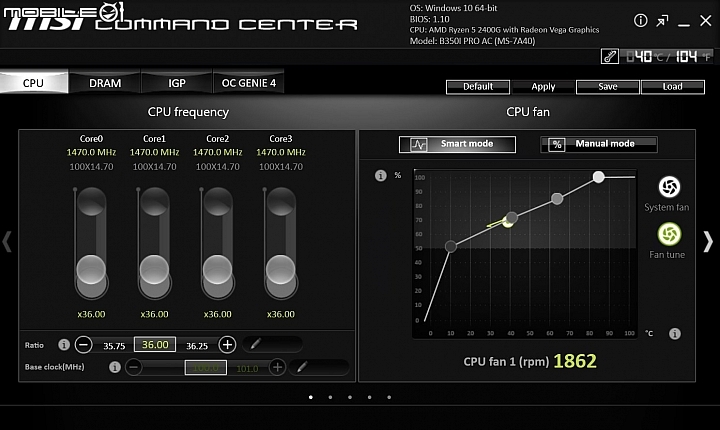Enable Smart mode for CPU fan
The height and width of the screenshot is (430, 720).
pos(457,144)
